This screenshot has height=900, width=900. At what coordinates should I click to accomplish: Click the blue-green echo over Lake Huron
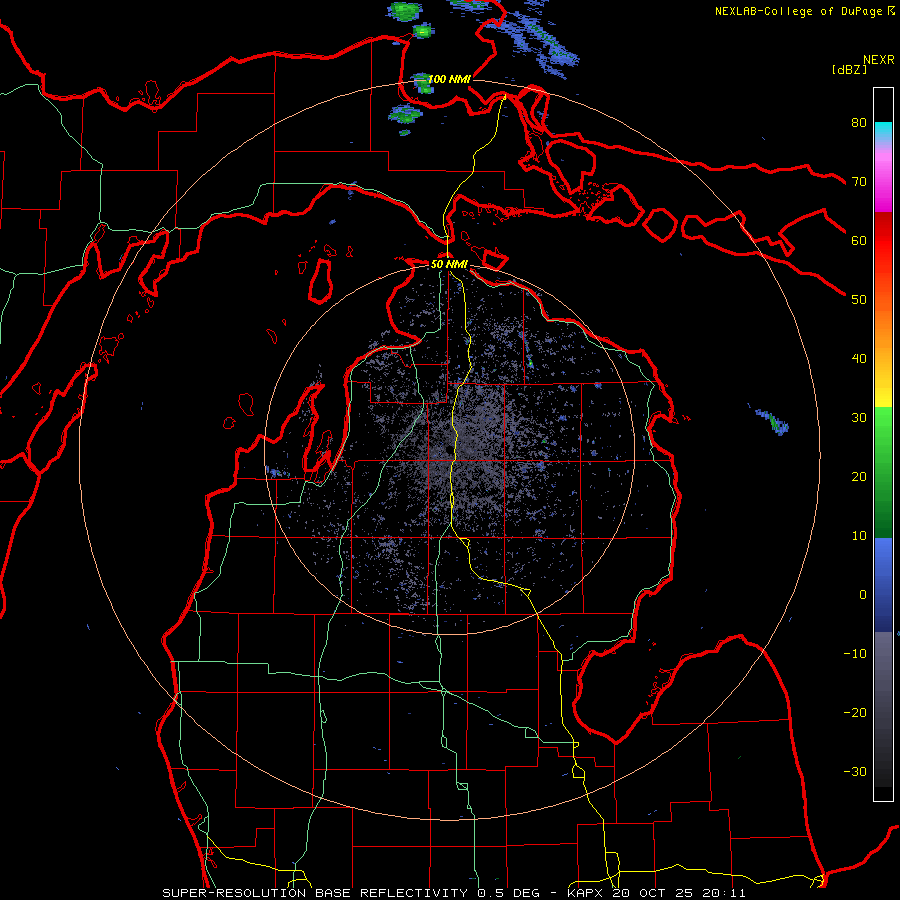tap(773, 421)
